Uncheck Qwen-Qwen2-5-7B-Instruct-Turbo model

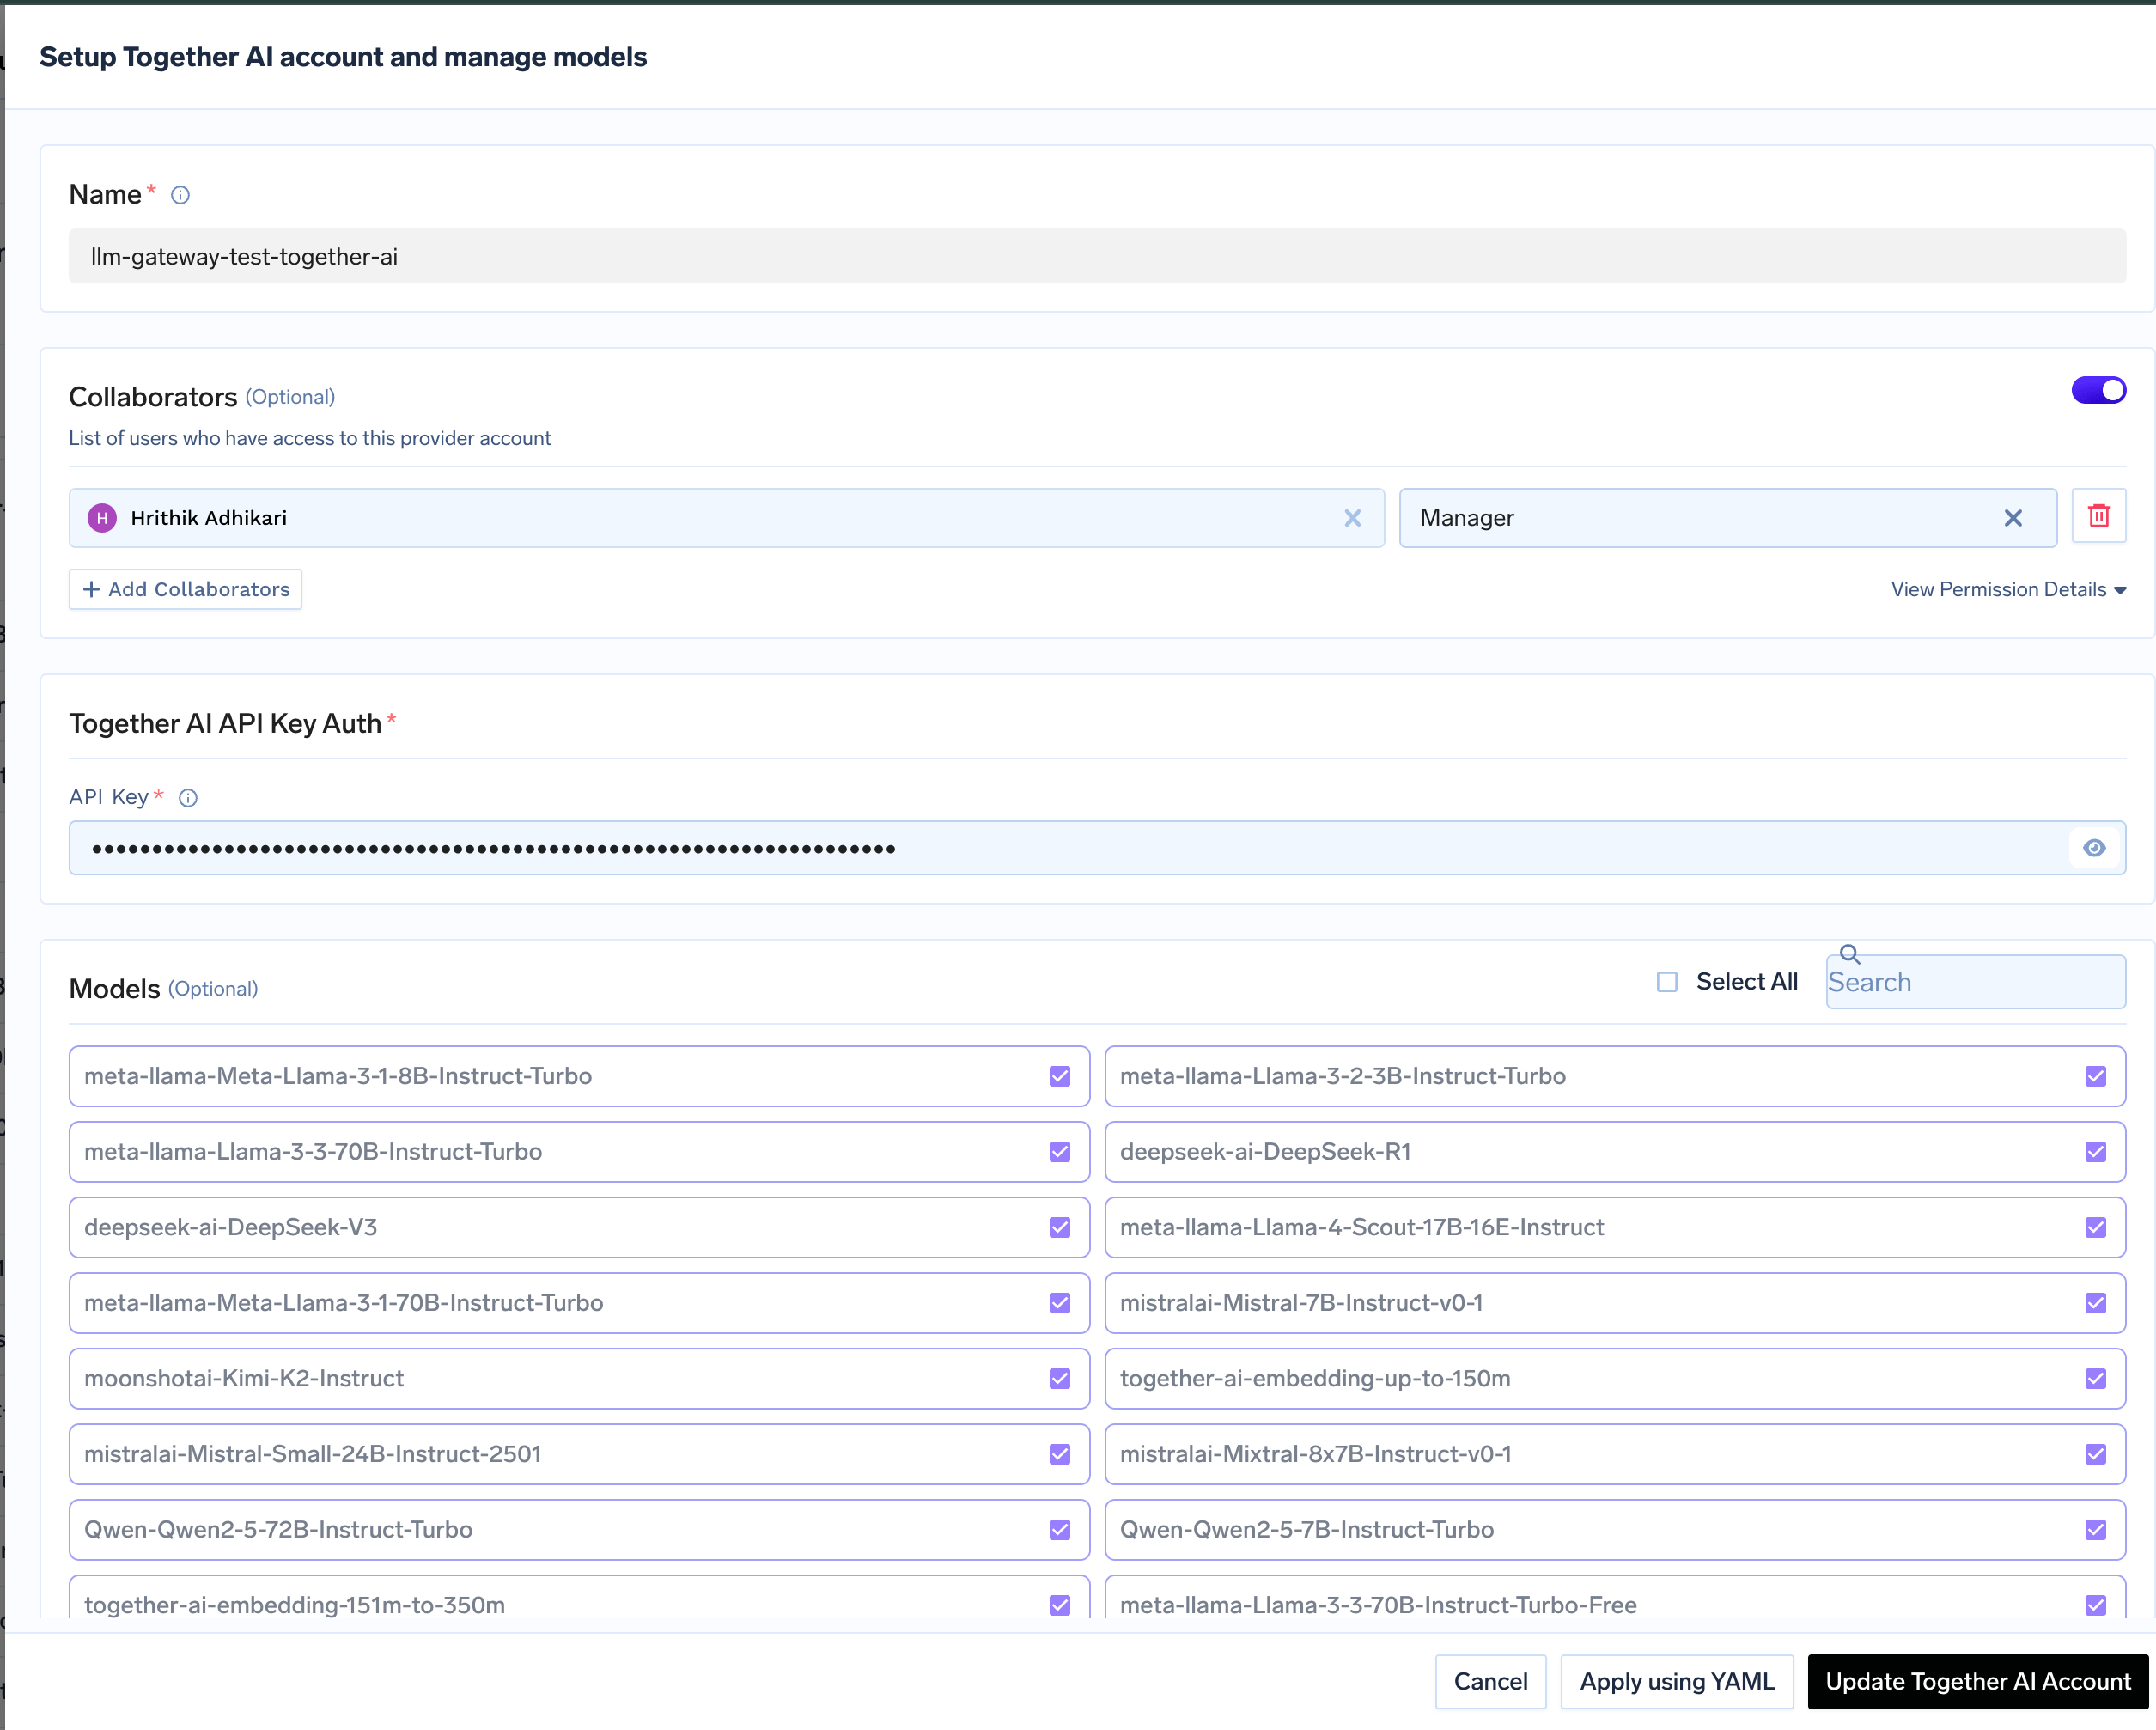2096,1530
